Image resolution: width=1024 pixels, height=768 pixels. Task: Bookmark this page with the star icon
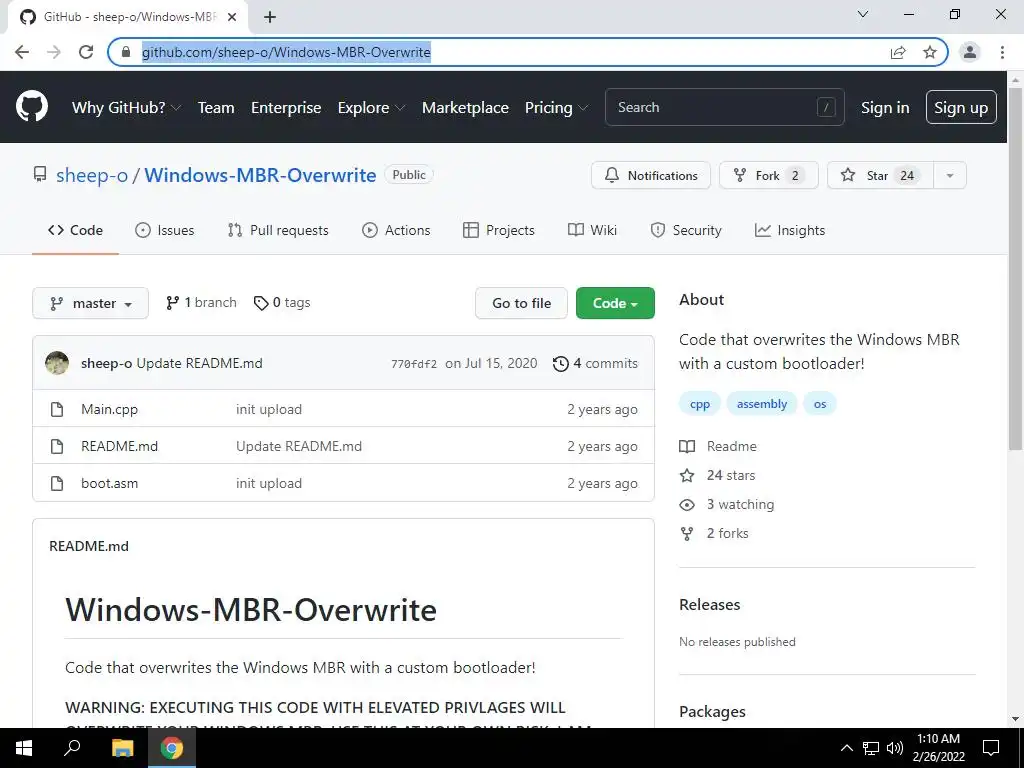pos(930,52)
